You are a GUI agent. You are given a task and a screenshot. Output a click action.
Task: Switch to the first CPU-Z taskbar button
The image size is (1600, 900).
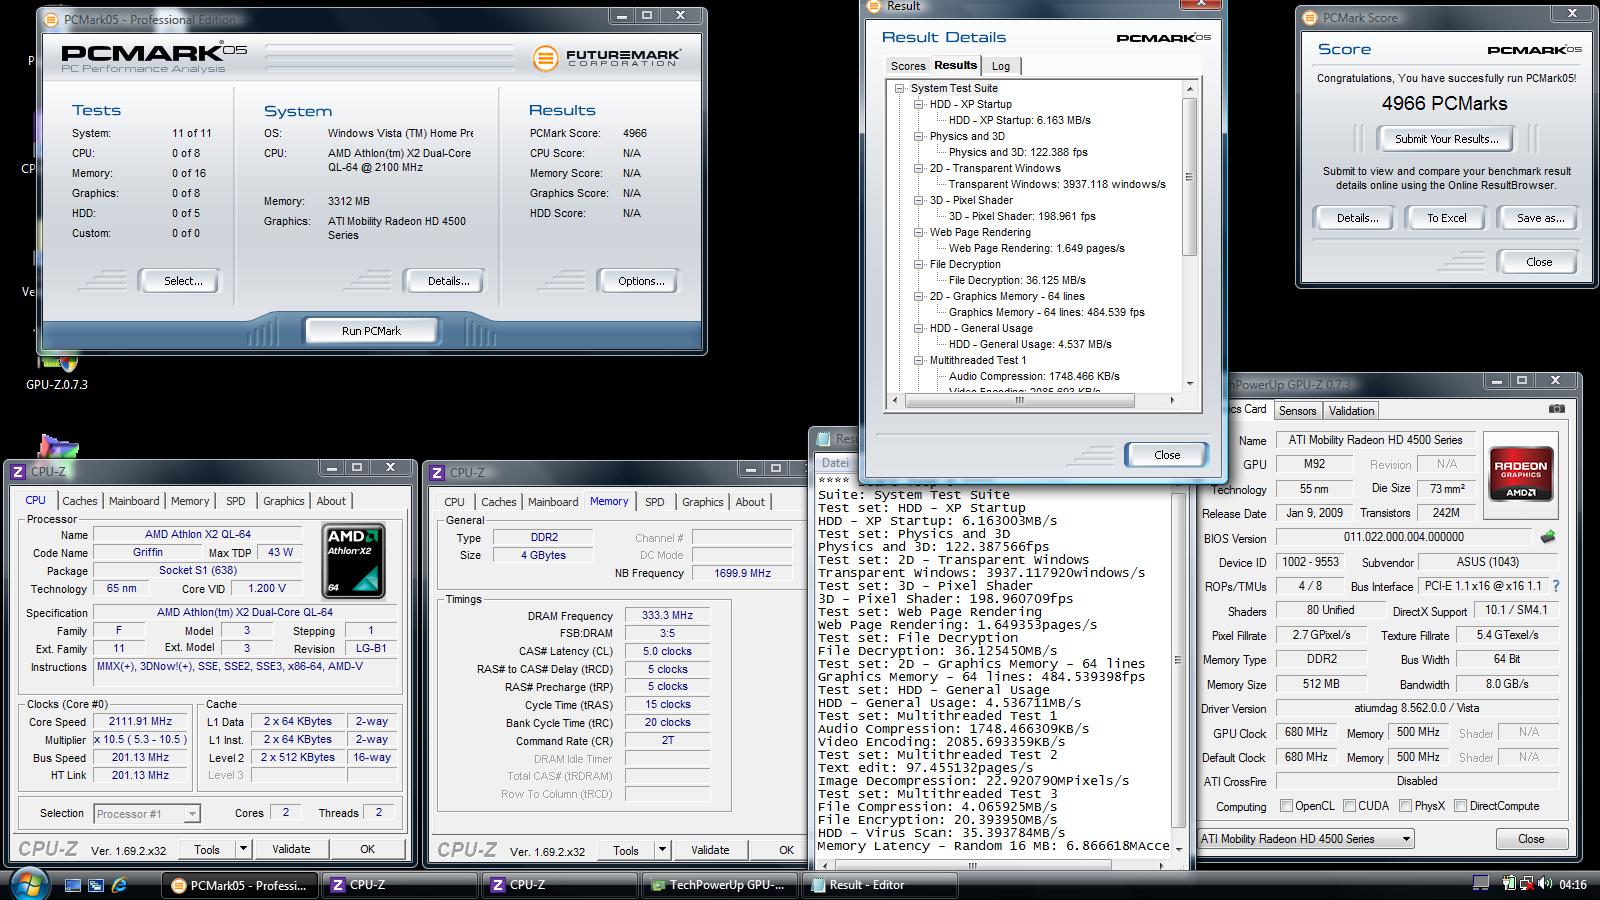[400, 885]
